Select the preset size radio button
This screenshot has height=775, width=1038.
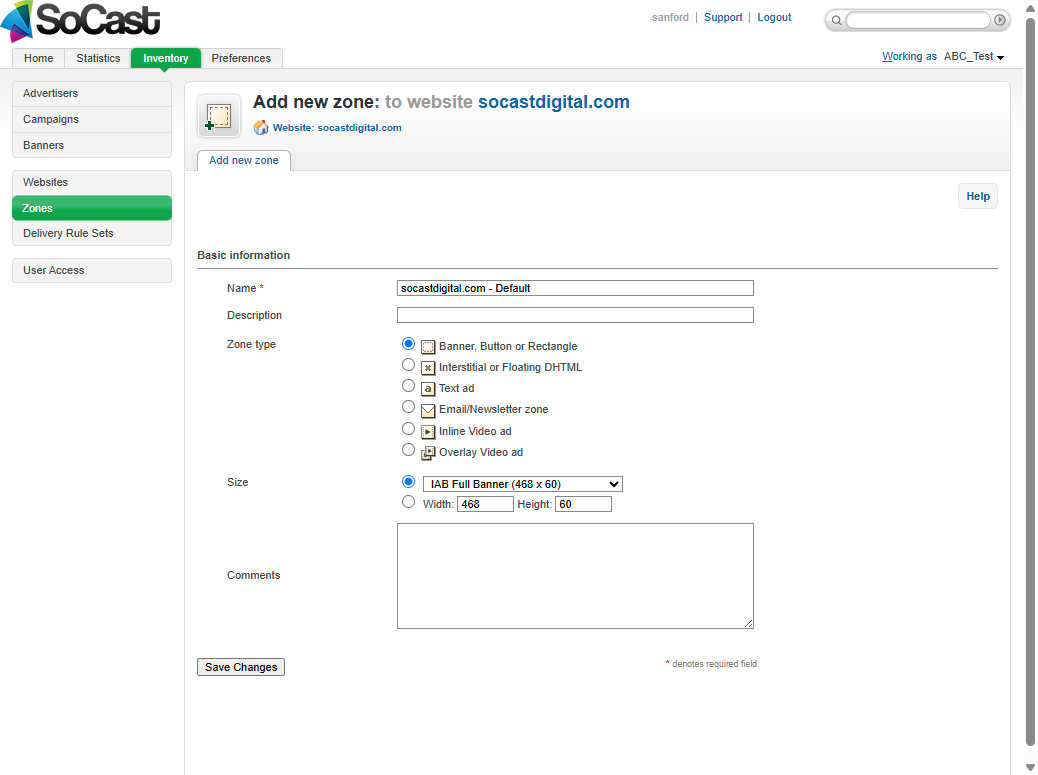(408, 482)
